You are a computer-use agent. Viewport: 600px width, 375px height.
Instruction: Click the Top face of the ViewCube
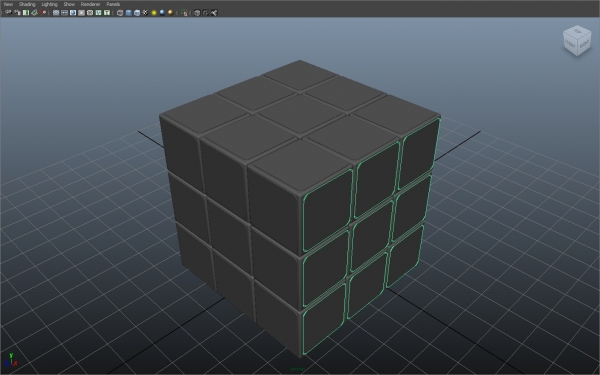(577, 32)
